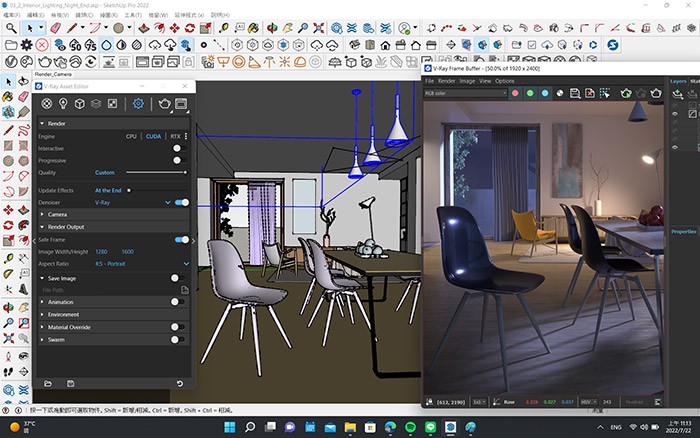Click the Settings gear icon in Asset Editor
700x438 pixels.
click(138, 103)
